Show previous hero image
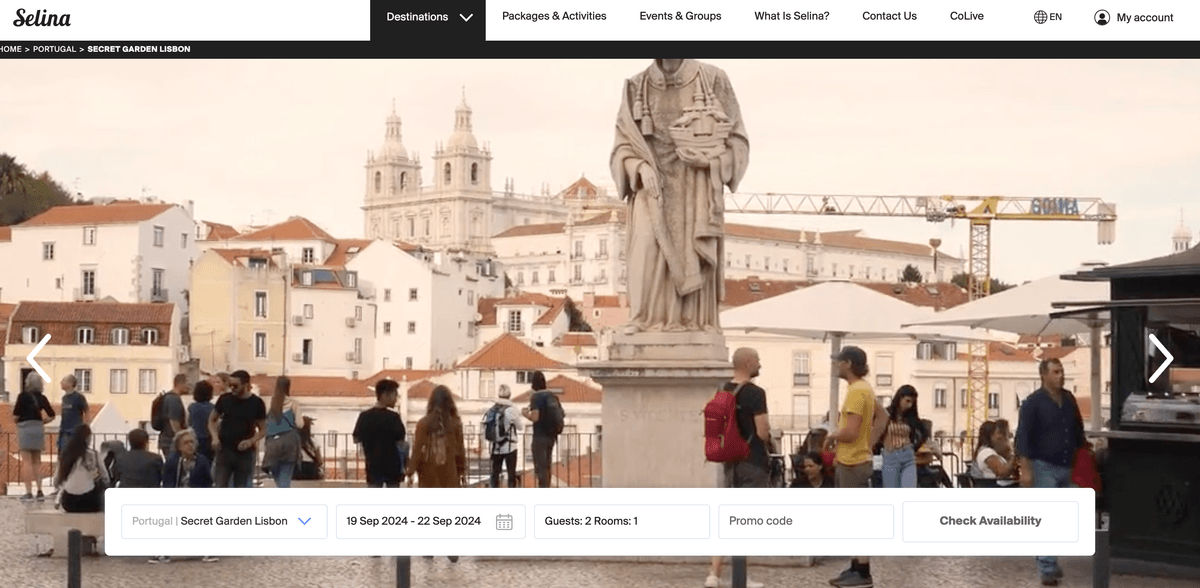The image size is (1200, 588). tap(39, 358)
